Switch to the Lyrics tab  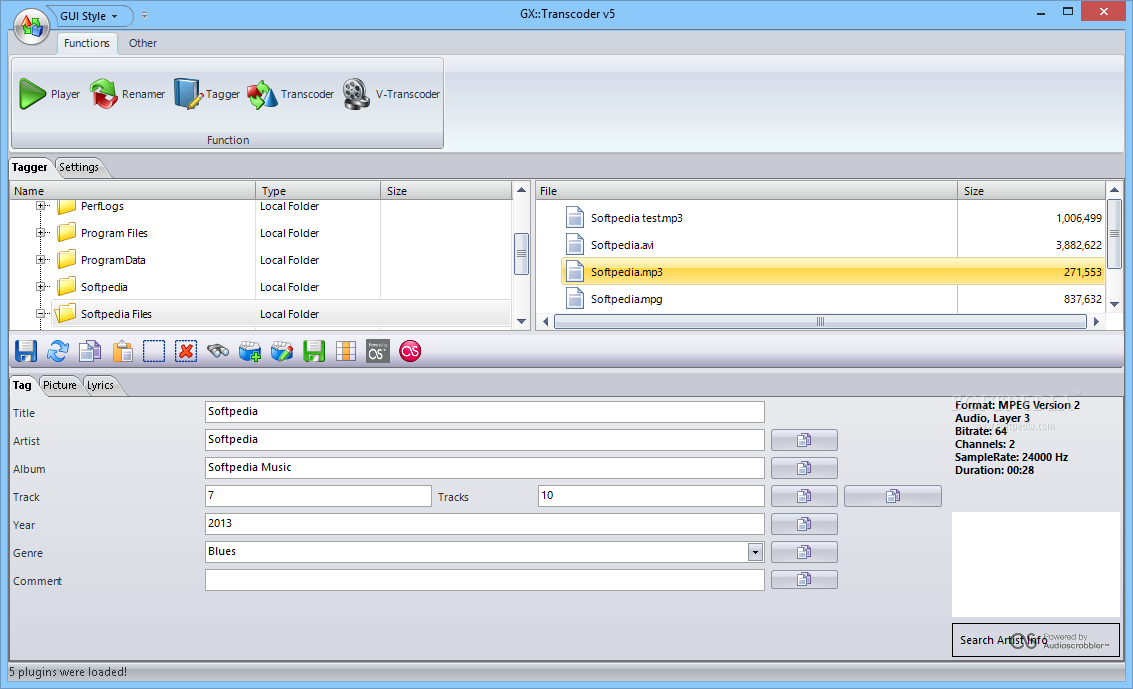pyautogui.click(x=100, y=386)
